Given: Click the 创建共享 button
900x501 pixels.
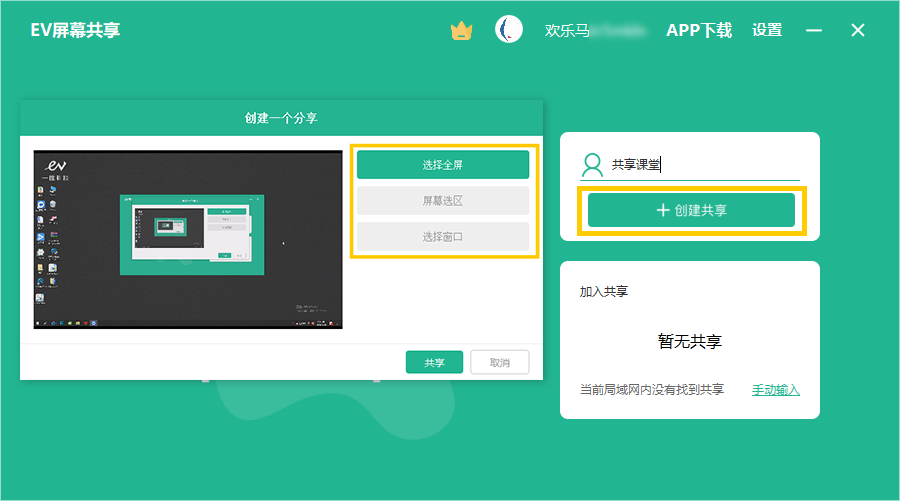Looking at the screenshot, I should [x=691, y=210].
